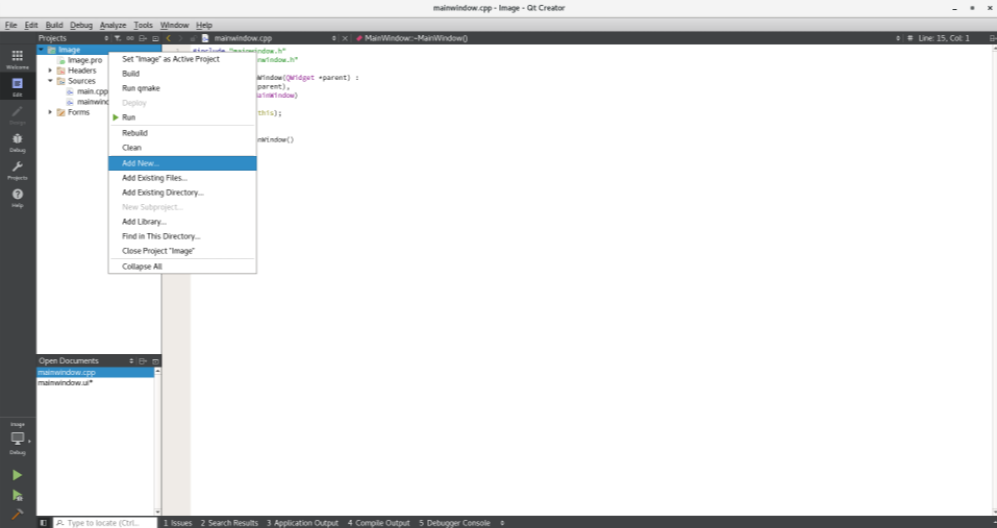
Task: Open the Window menu
Action: pyautogui.click(x=174, y=25)
